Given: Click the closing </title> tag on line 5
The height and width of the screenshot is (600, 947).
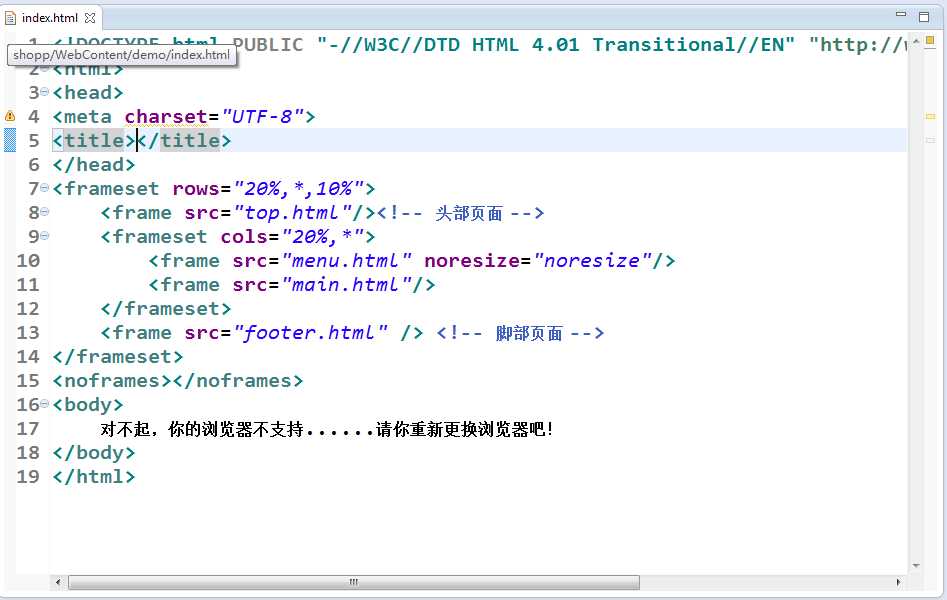Looking at the screenshot, I should 184,140.
